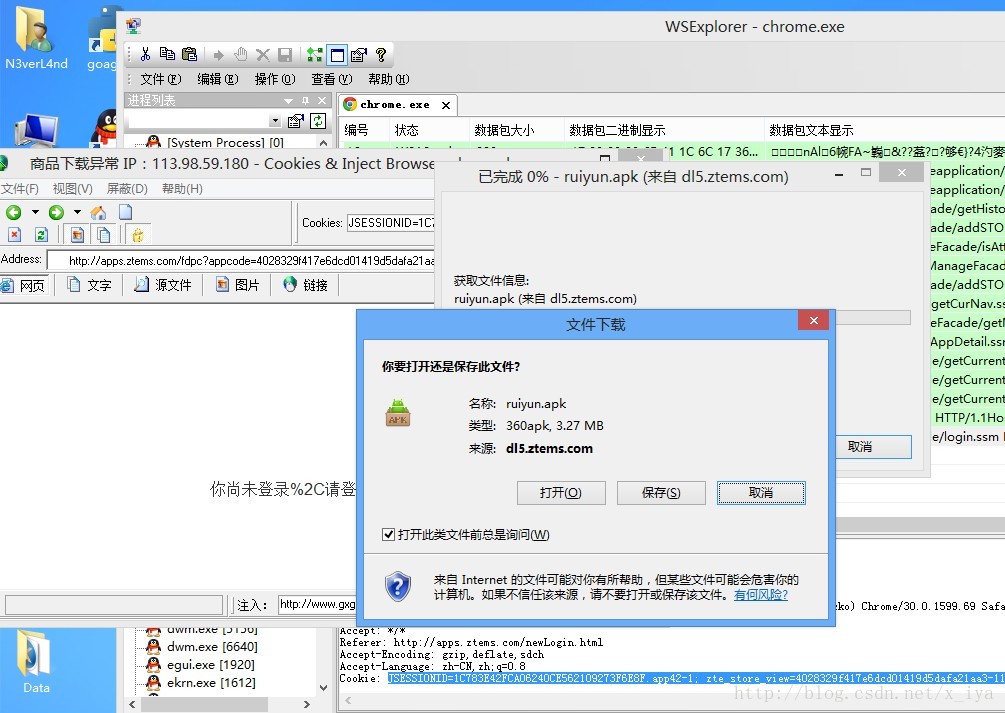Switch to the 链接 tab in browser

(x=306, y=285)
